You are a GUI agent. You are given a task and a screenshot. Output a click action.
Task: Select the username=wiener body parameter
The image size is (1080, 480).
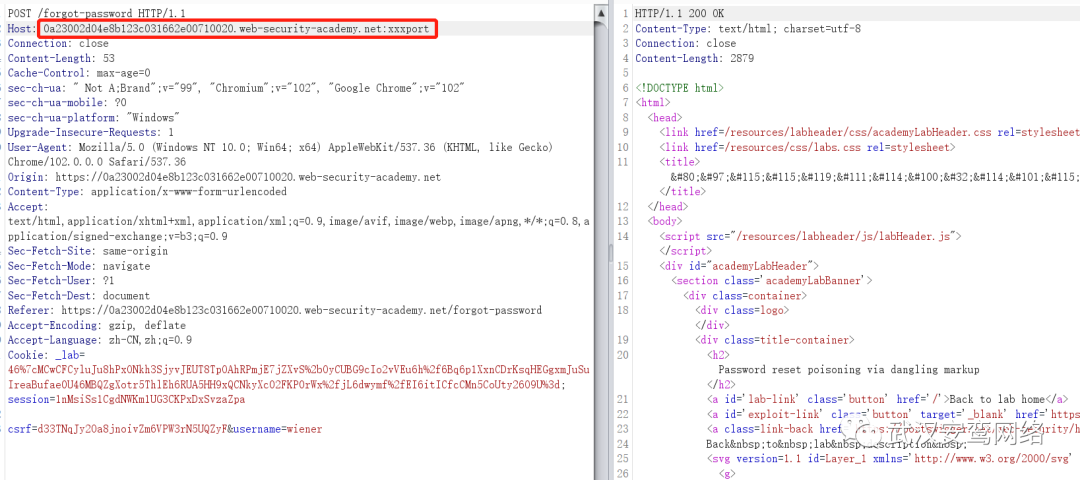click(276, 429)
